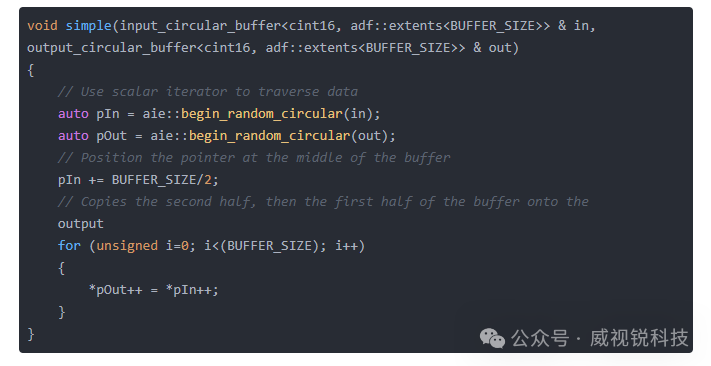Click the pIn += BUFFER_SIZE/2 statement

click(138, 180)
